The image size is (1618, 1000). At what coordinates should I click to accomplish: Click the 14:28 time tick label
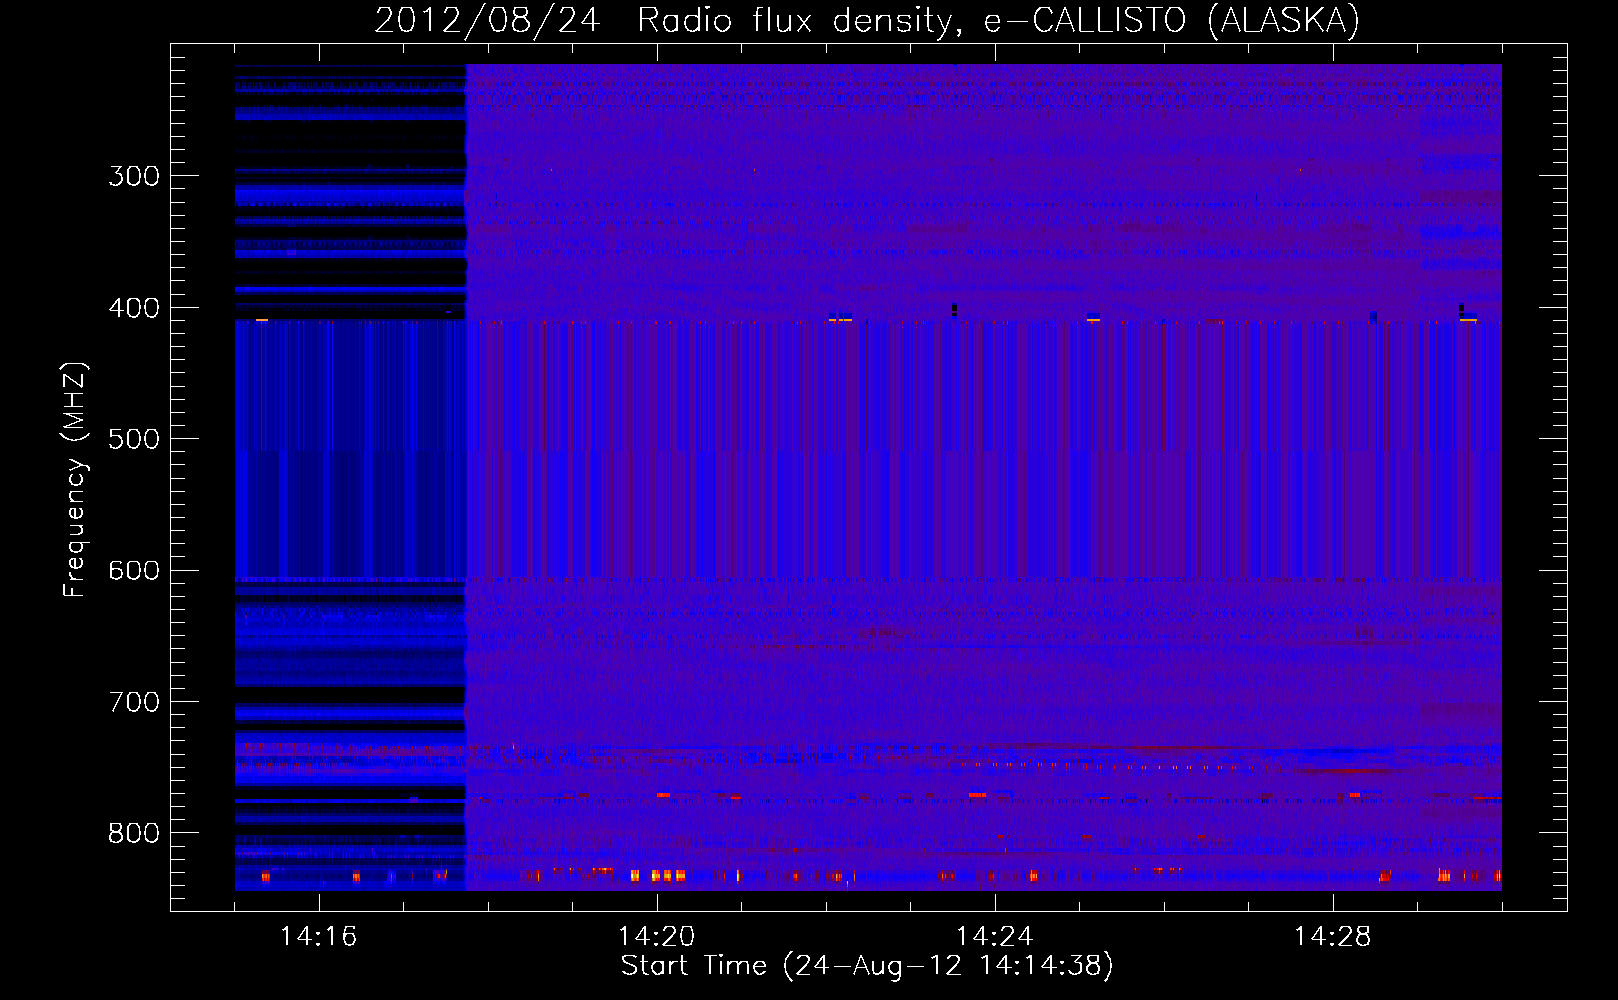pos(1333,936)
